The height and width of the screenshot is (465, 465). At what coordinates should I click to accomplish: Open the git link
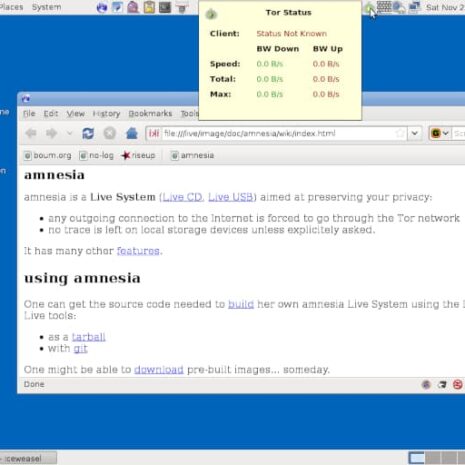[x=80, y=349]
